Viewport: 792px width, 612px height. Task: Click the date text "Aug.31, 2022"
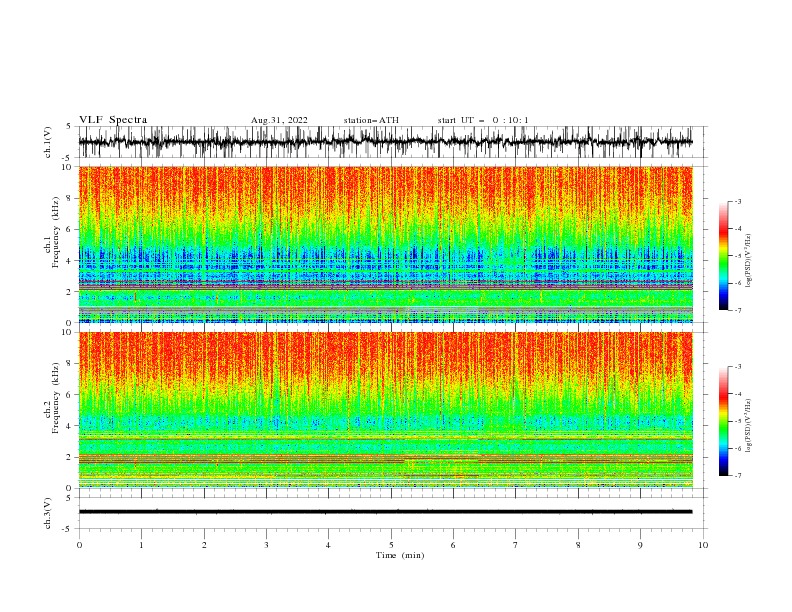[279, 120]
